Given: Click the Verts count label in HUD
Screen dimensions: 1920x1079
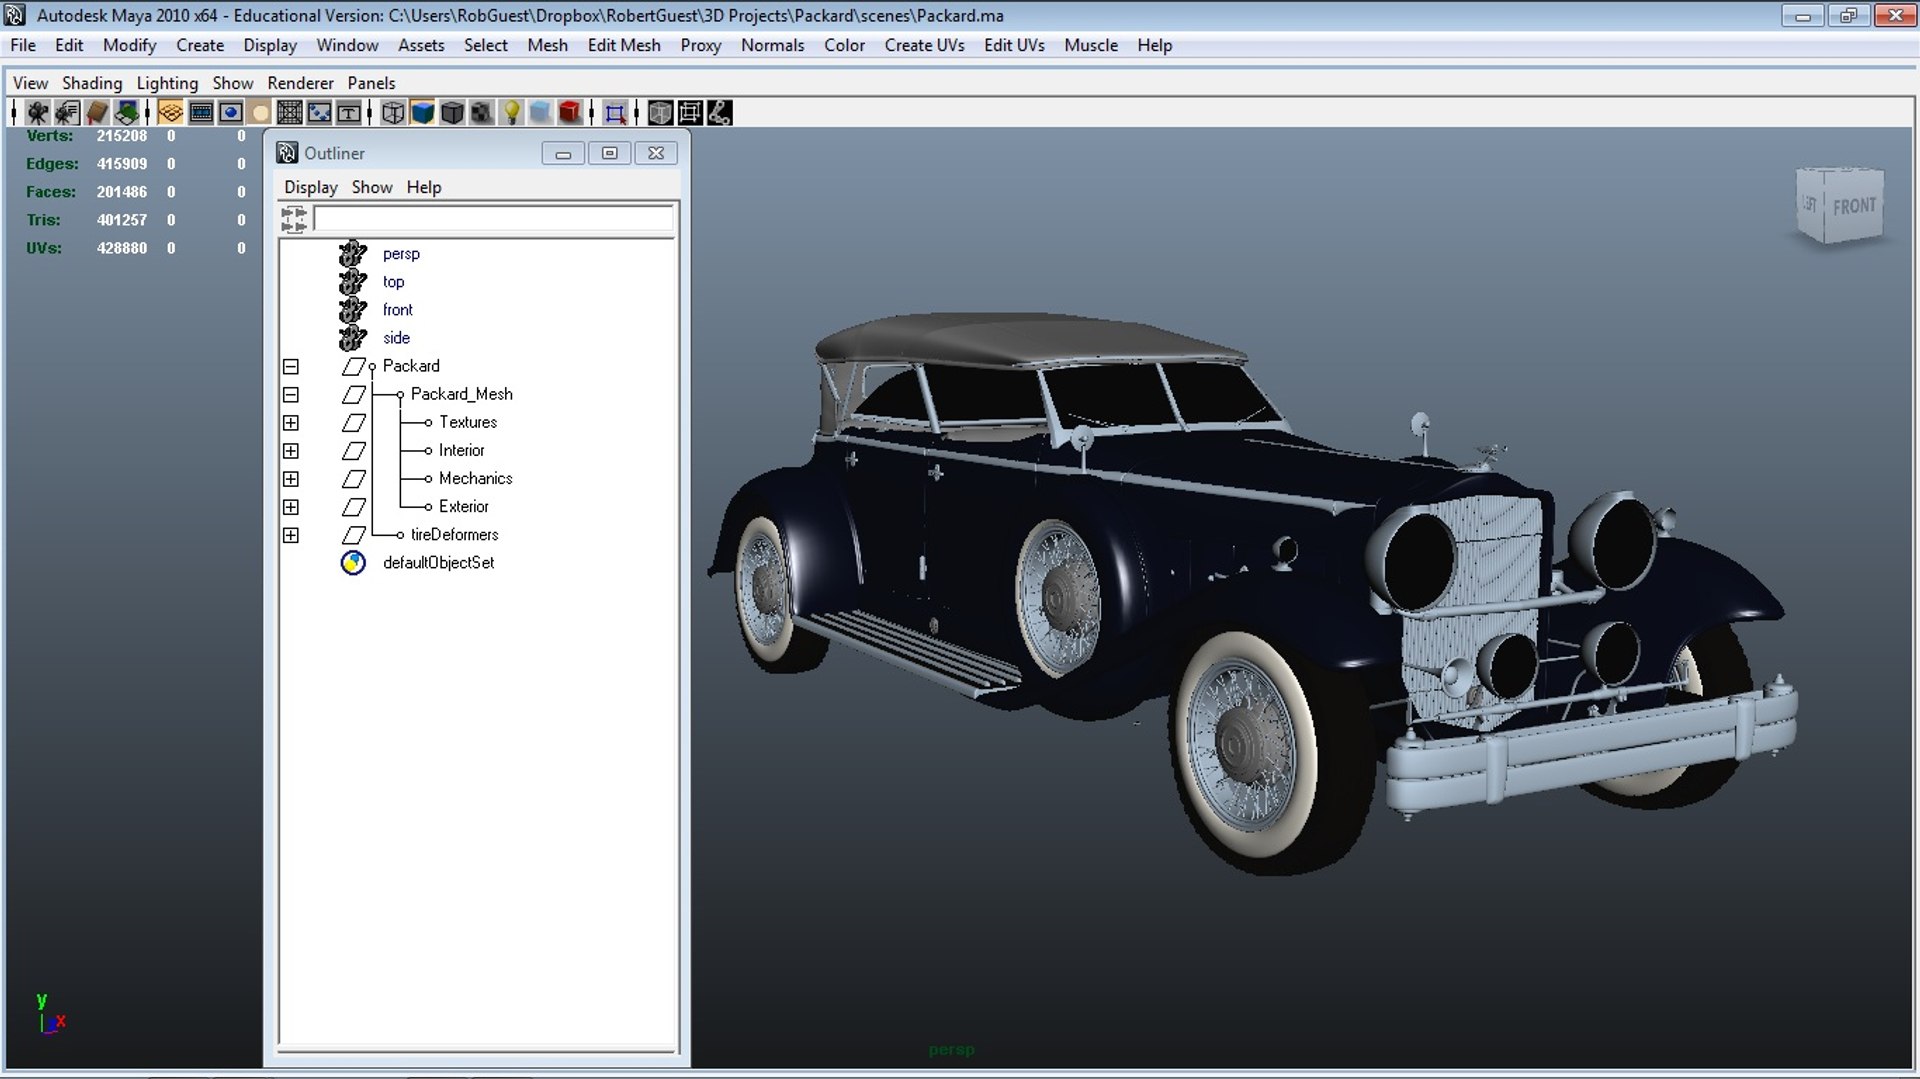Looking at the screenshot, I should 50,136.
